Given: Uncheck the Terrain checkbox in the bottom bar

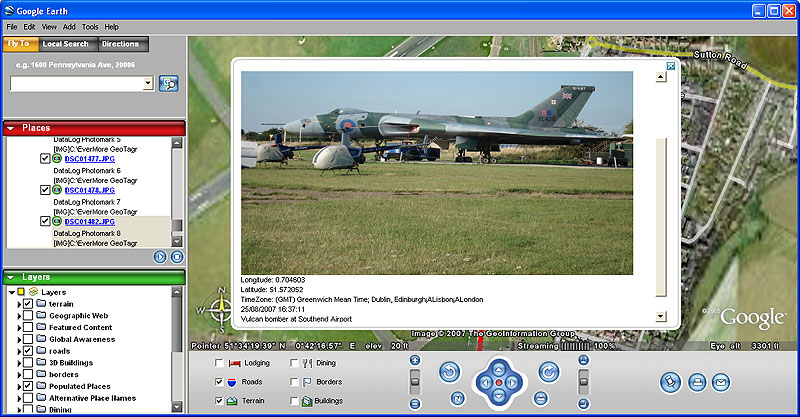Looking at the screenshot, I should click(x=219, y=401).
